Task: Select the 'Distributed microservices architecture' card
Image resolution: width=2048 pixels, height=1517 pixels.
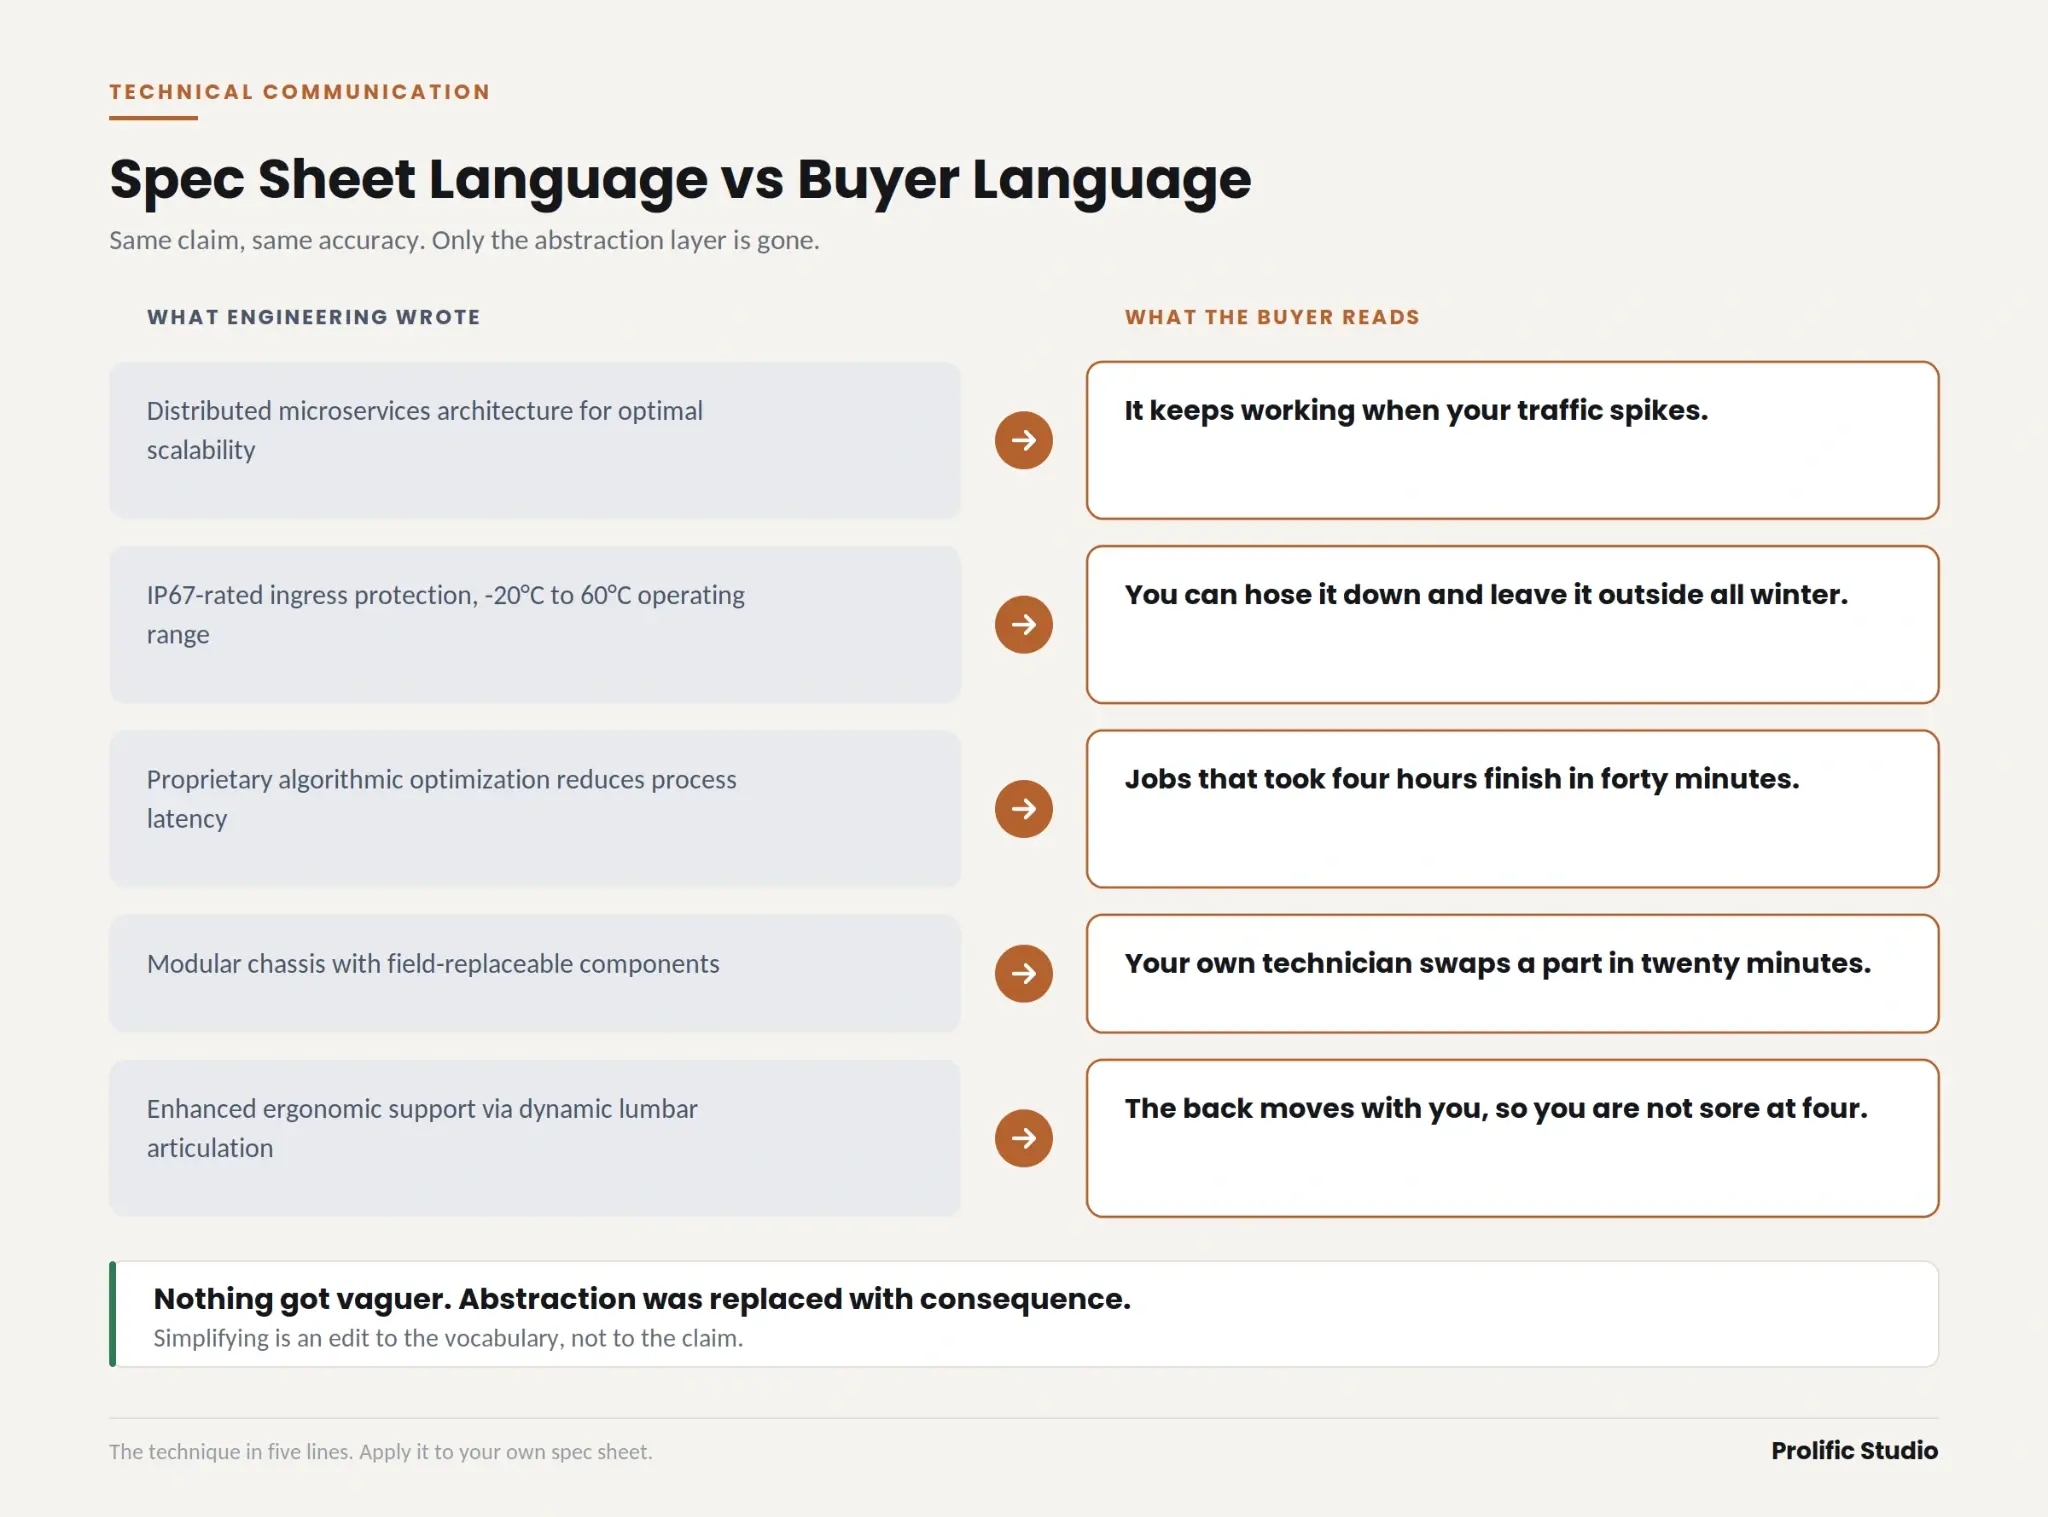Action: tap(535, 440)
